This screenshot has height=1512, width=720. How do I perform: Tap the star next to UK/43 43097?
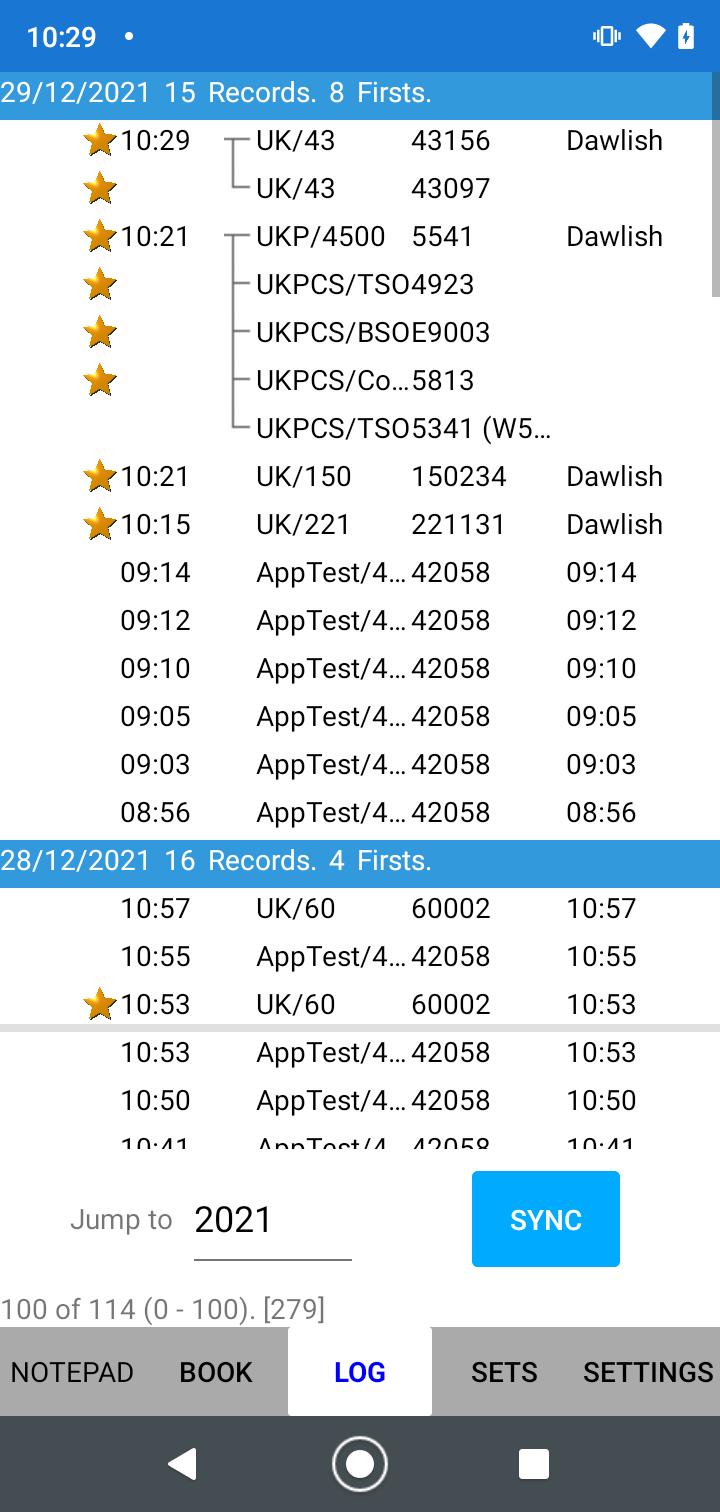click(100, 189)
